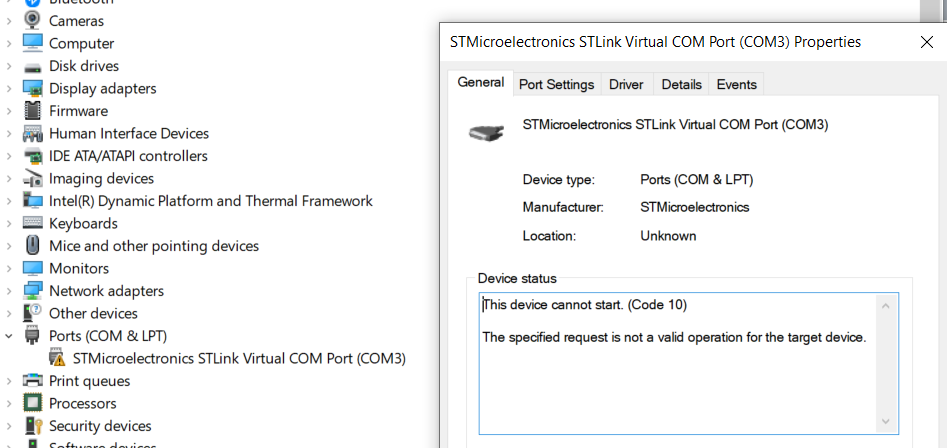The width and height of the screenshot is (947, 448).
Task: Click the Network adapters icon
Action: pyautogui.click(x=33, y=290)
